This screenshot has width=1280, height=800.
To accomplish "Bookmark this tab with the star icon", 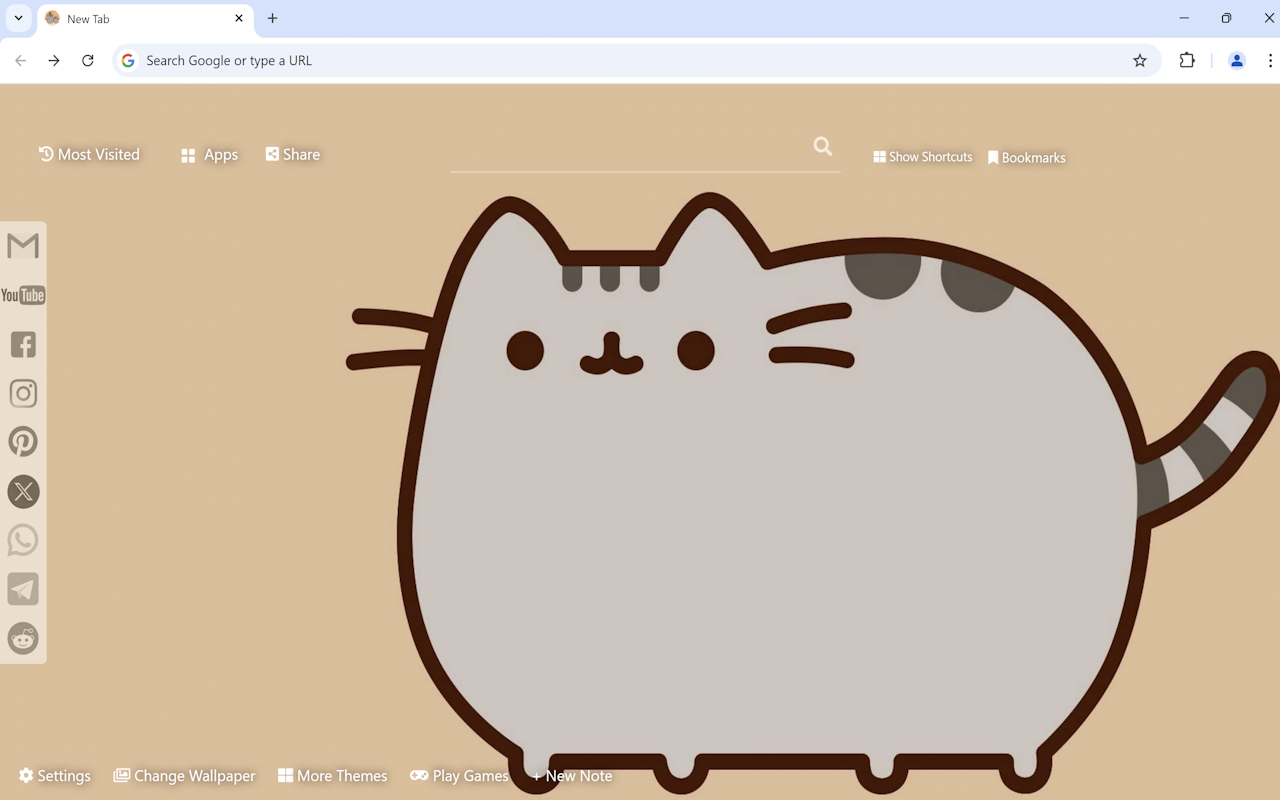I will pyautogui.click(x=1140, y=61).
